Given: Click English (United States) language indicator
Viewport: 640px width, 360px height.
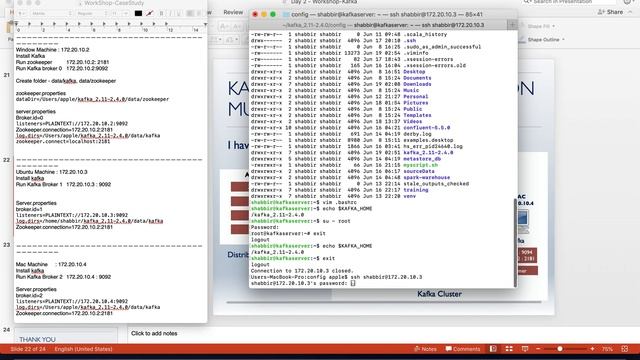Looking at the screenshot, I should click(83, 349).
